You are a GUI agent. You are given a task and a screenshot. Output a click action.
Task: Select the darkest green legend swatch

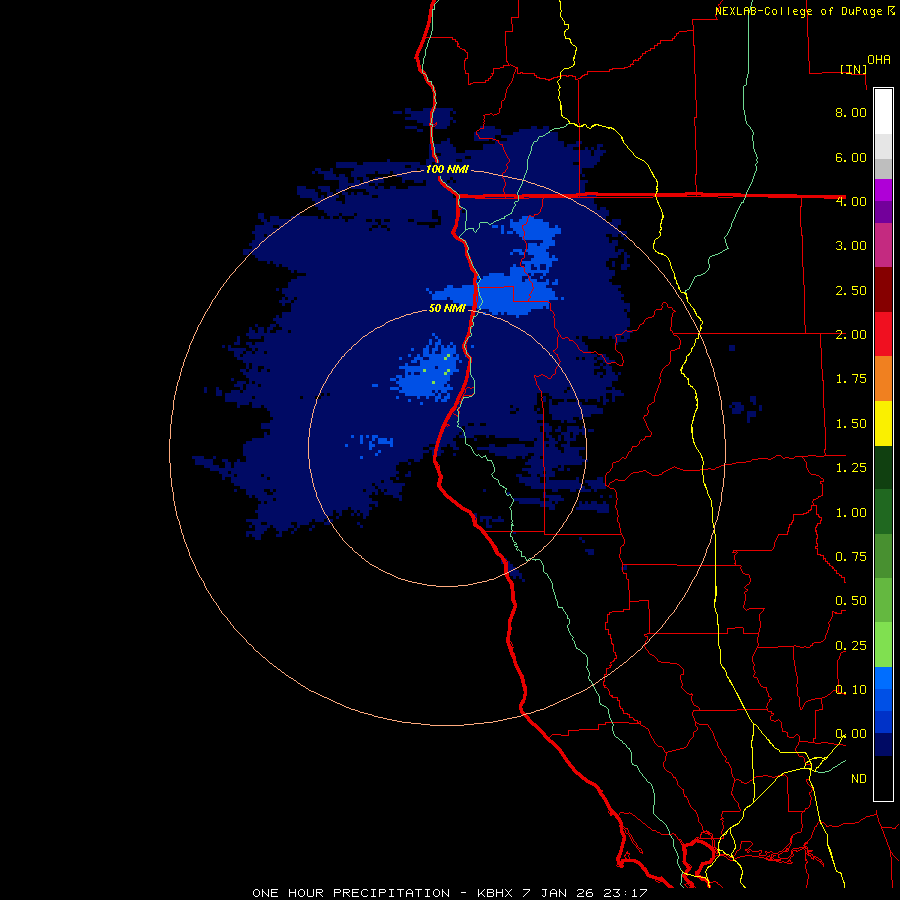(x=883, y=467)
